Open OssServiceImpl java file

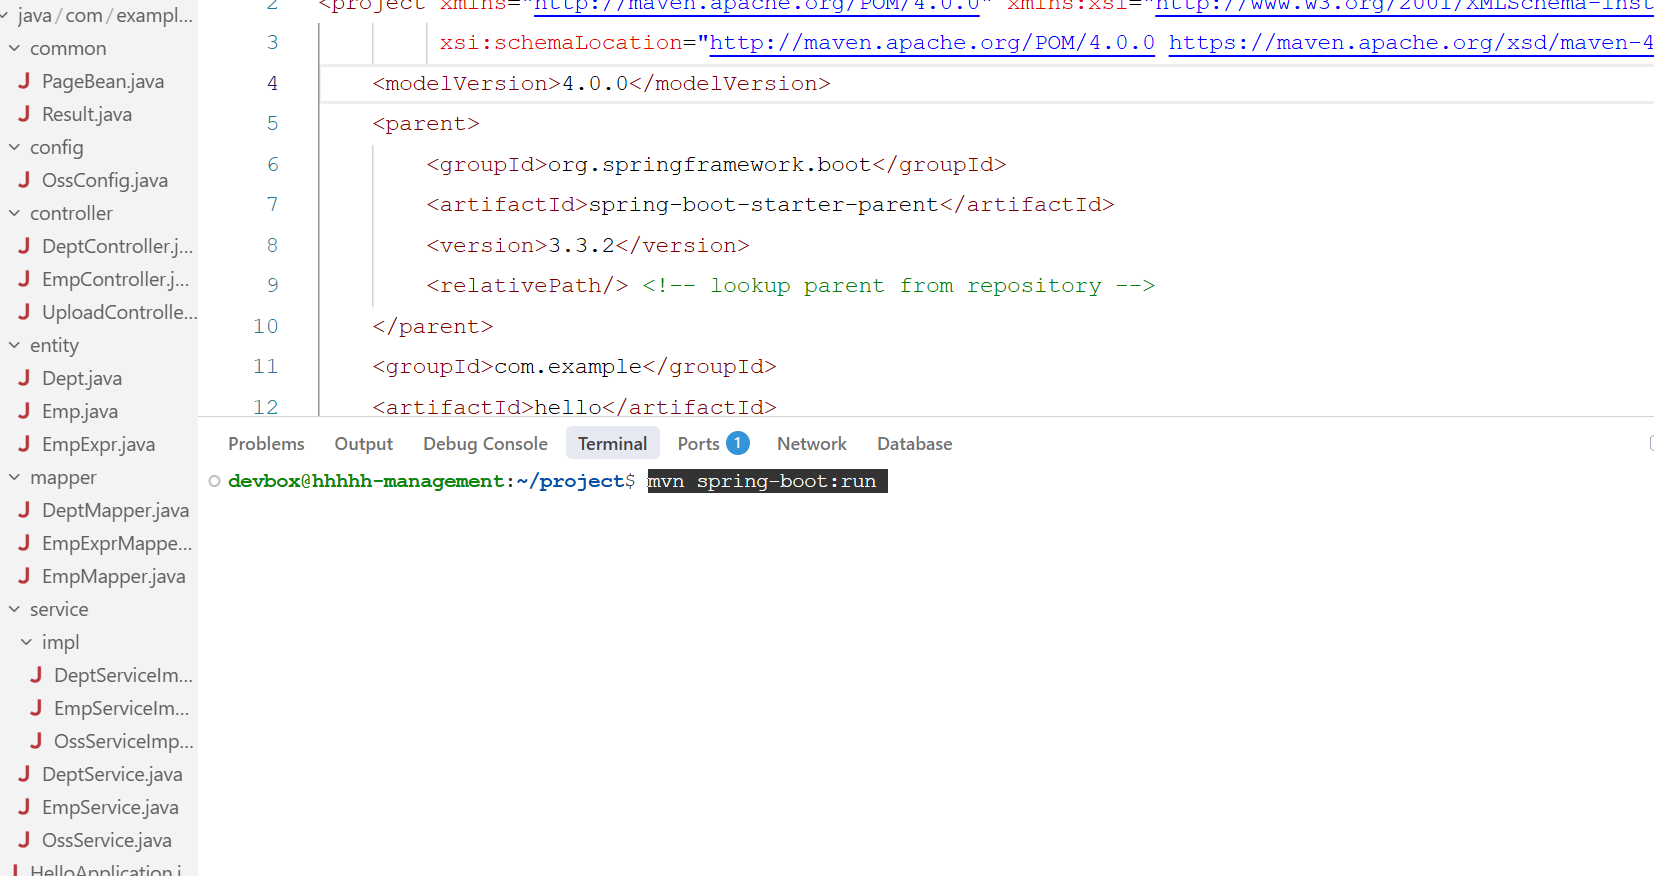point(124,741)
